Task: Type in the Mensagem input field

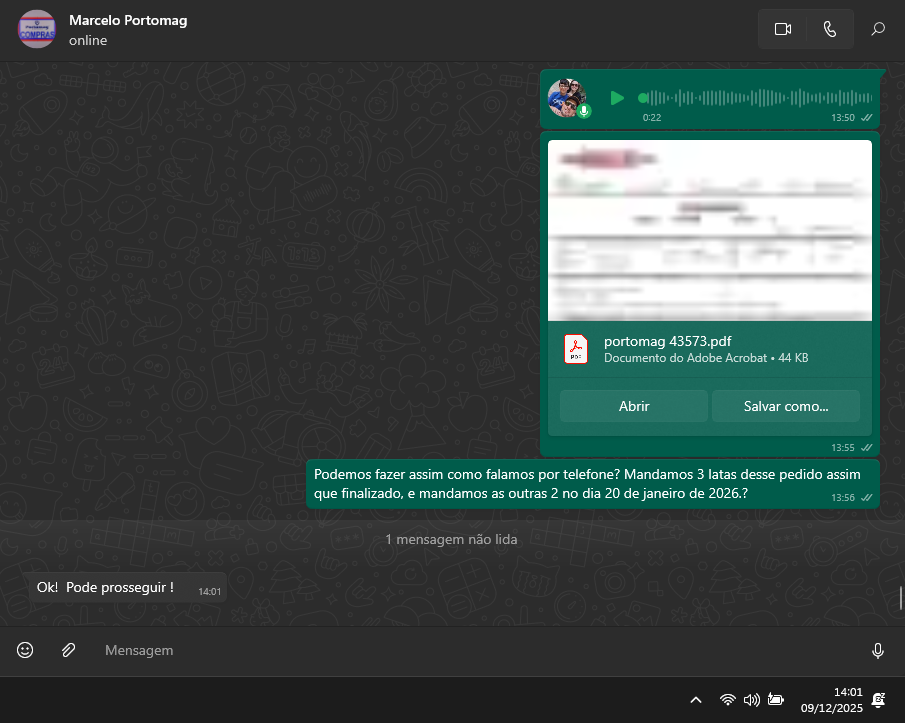Action: pyautogui.click(x=450, y=650)
